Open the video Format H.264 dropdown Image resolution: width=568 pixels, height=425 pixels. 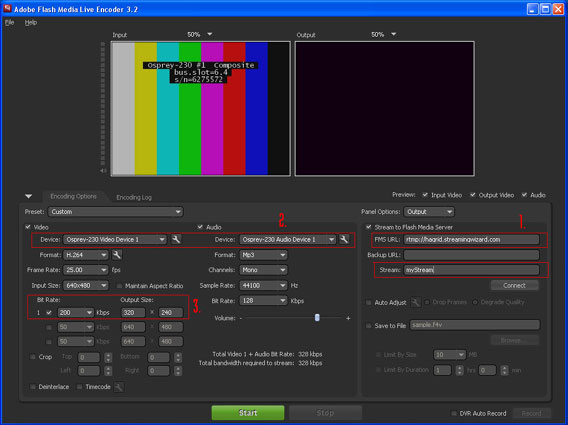(x=86, y=255)
